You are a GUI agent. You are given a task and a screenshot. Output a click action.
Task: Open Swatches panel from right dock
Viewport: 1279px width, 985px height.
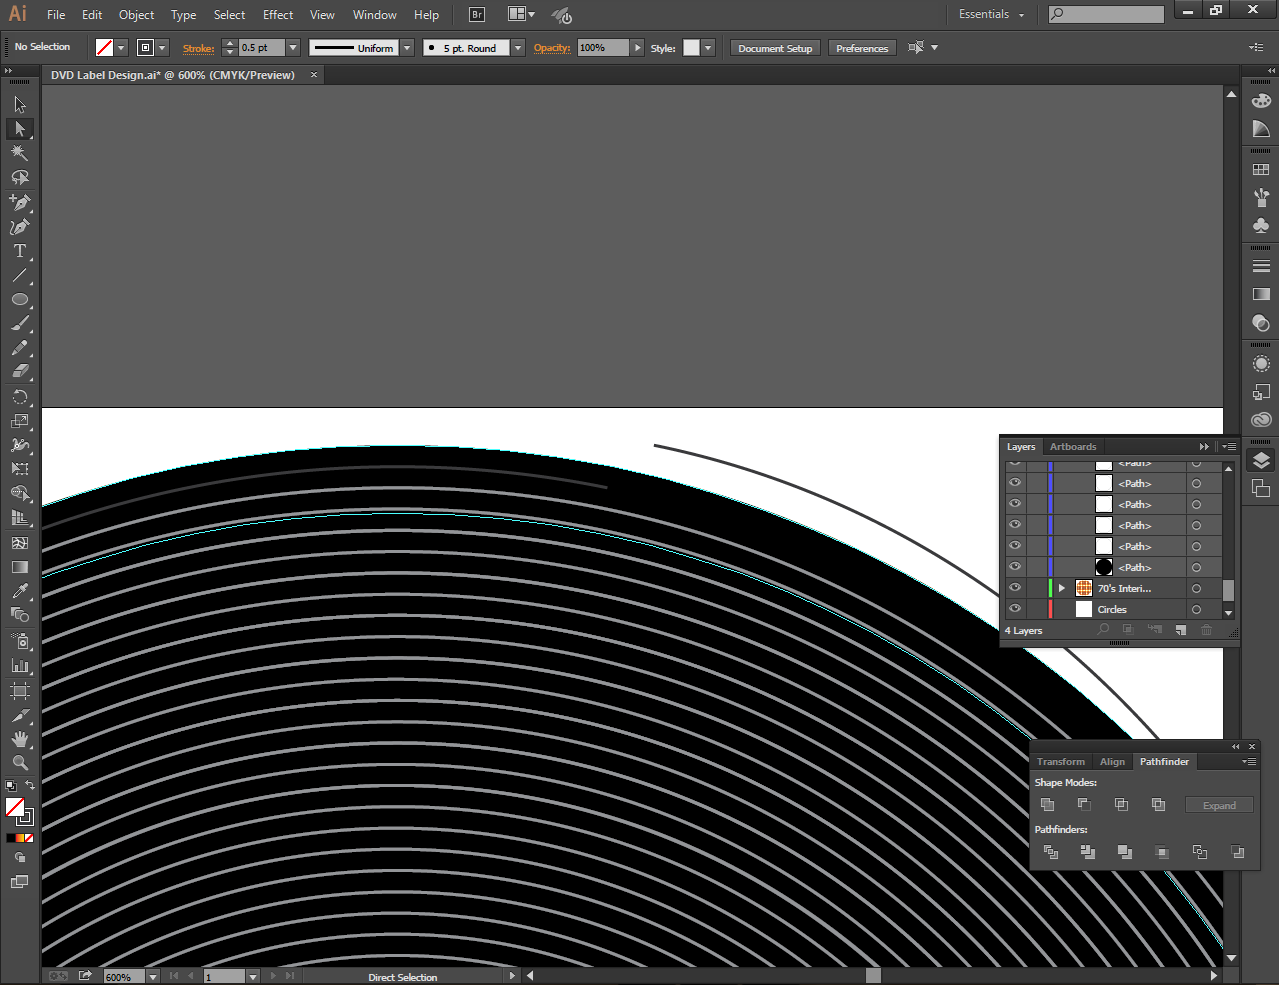pyautogui.click(x=1261, y=170)
